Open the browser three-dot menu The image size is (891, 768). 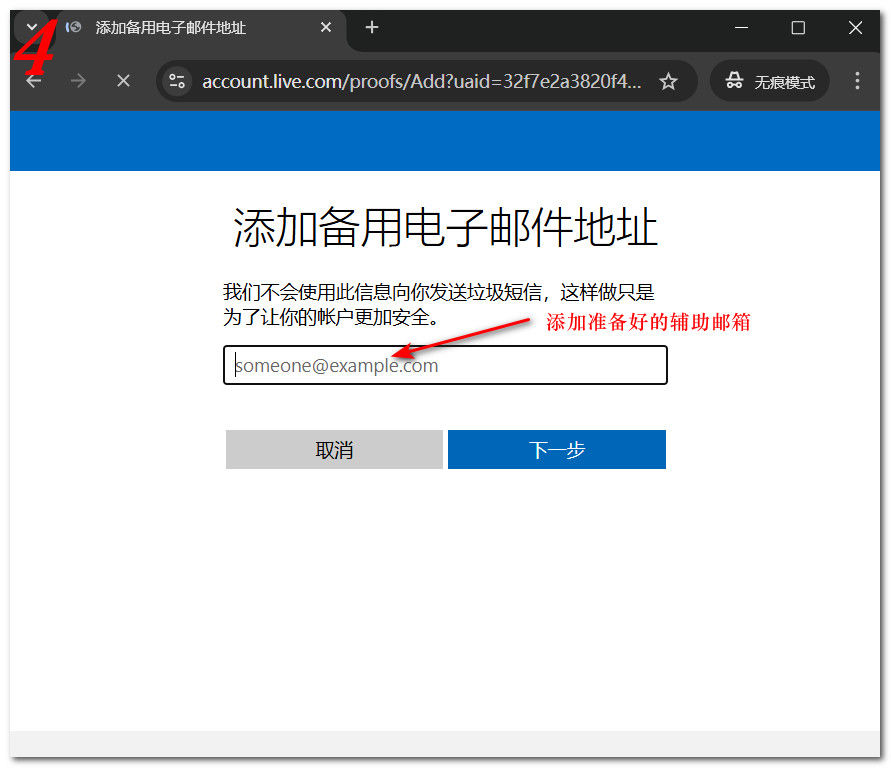[857, 81]
